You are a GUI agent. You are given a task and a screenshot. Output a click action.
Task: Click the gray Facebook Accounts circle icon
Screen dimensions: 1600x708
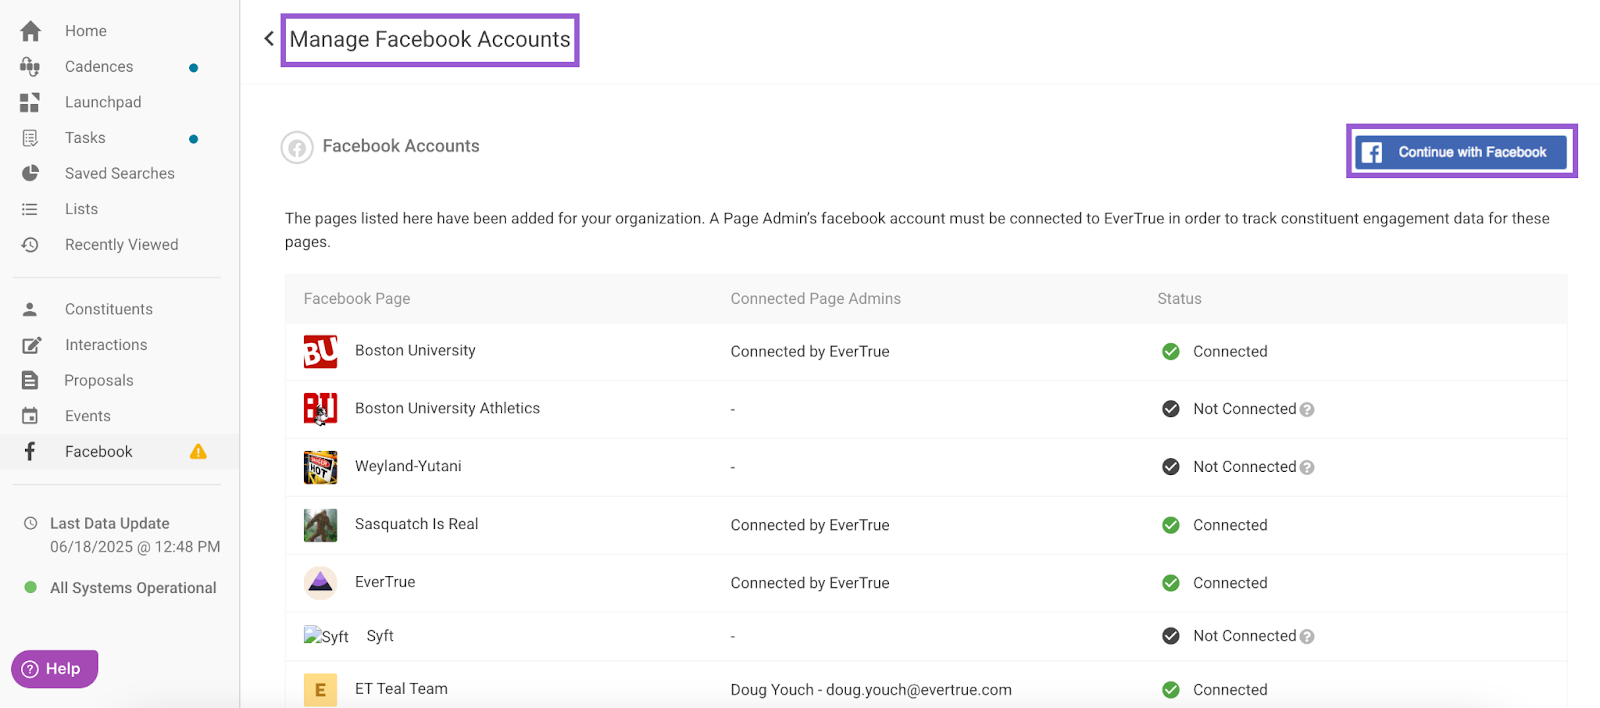pos(297,147)
